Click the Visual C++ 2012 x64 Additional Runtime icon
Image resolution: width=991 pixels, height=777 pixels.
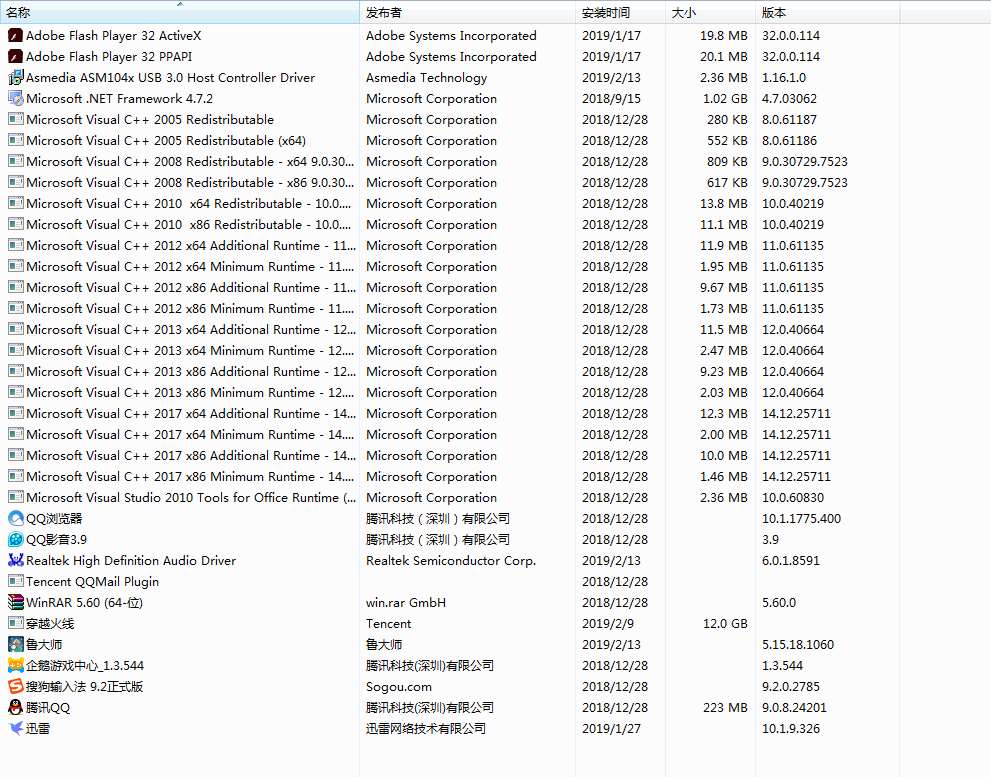click(x=15, y=245)
